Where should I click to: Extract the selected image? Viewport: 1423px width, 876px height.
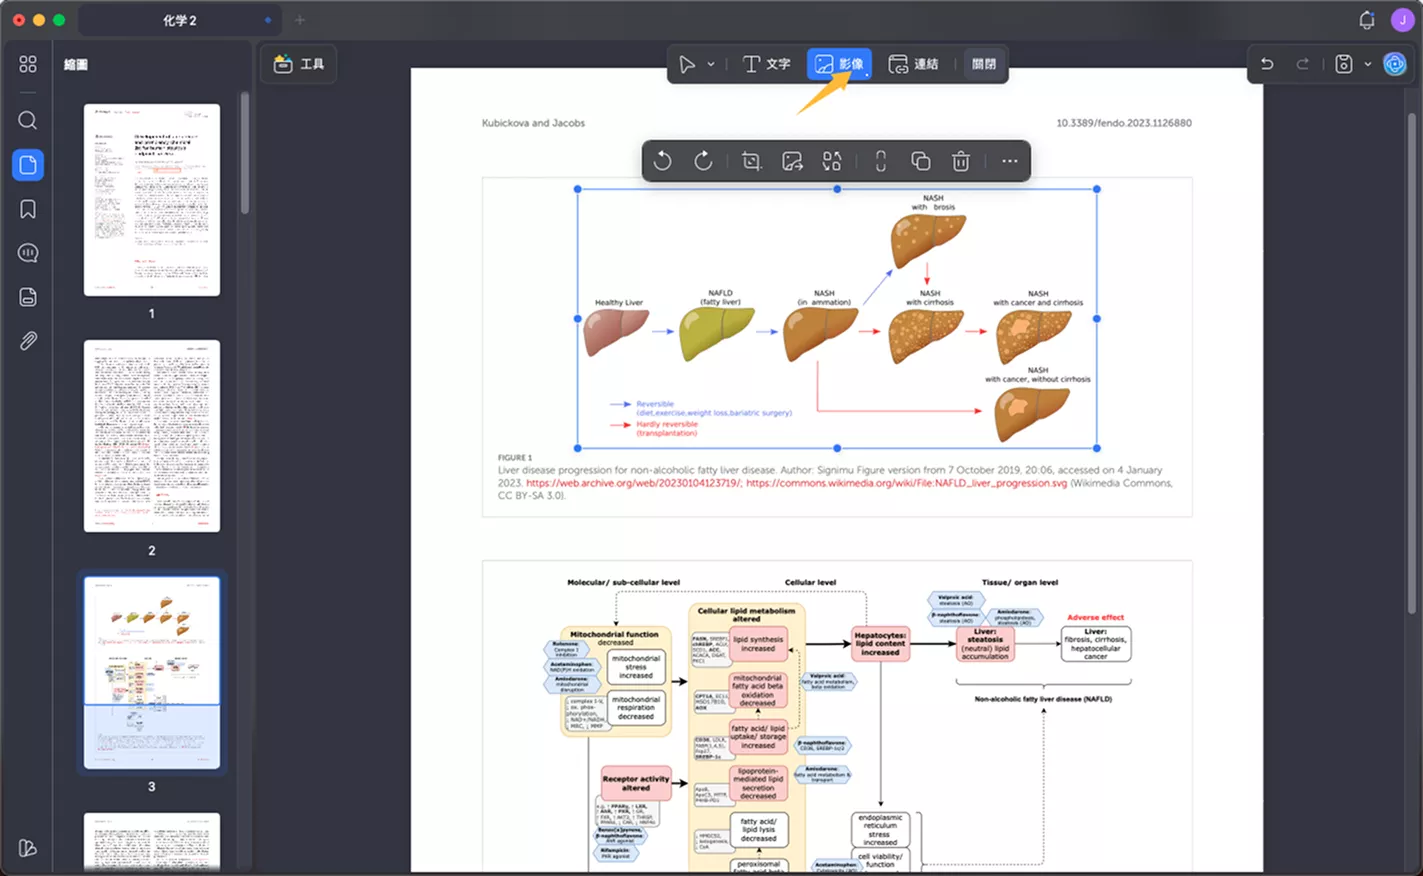(792, 161)
